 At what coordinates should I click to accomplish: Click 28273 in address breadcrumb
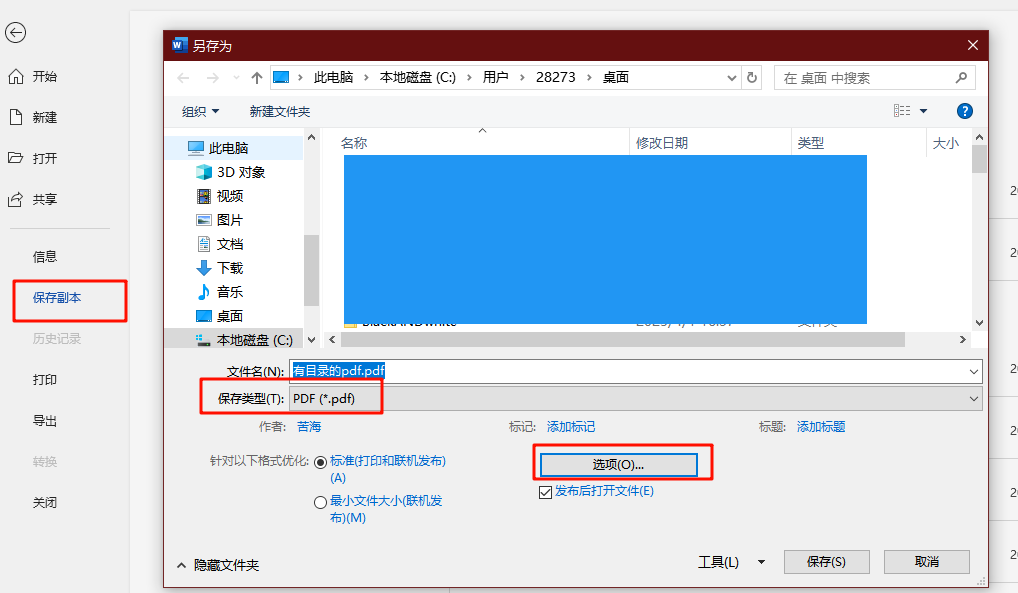556,77
